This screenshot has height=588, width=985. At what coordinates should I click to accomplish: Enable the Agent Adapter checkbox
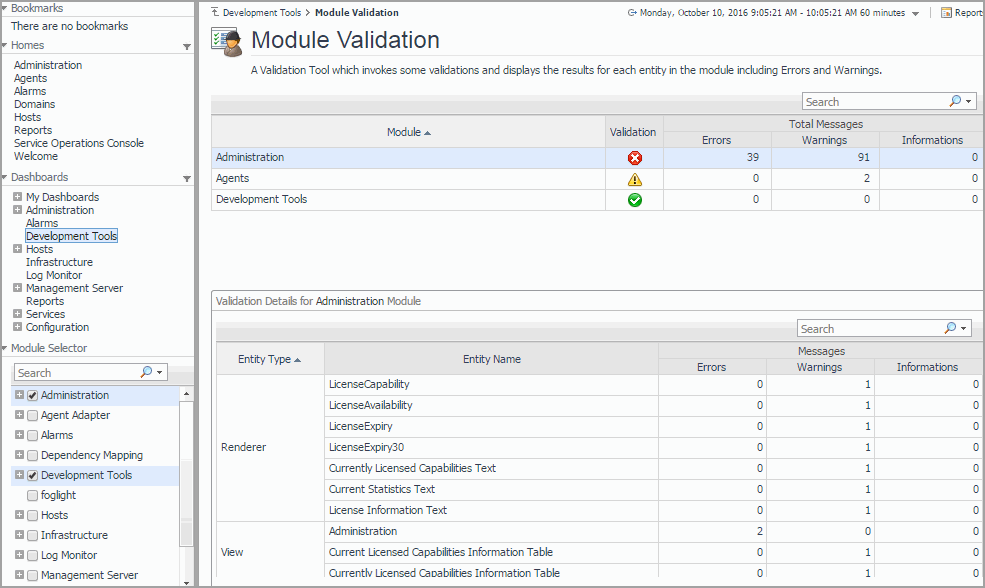[33, 416]
